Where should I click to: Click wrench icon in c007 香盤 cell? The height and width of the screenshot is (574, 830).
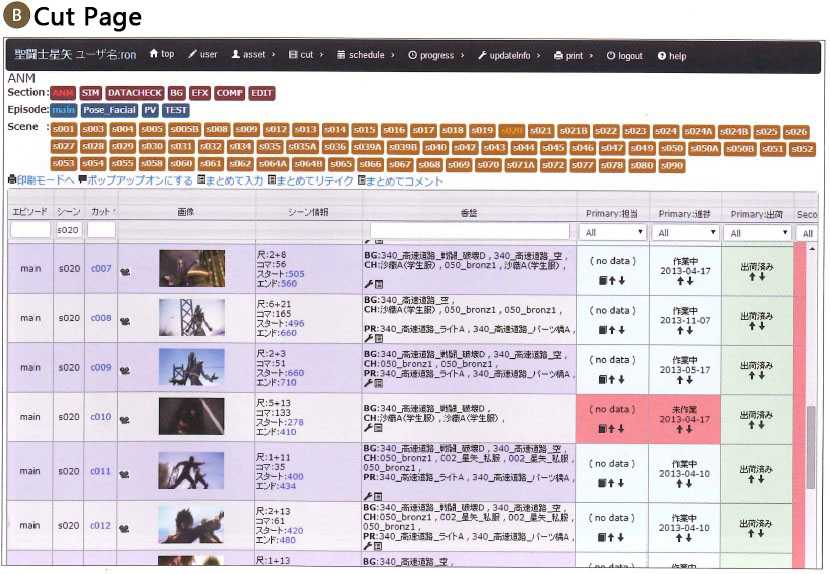point(368,284)
